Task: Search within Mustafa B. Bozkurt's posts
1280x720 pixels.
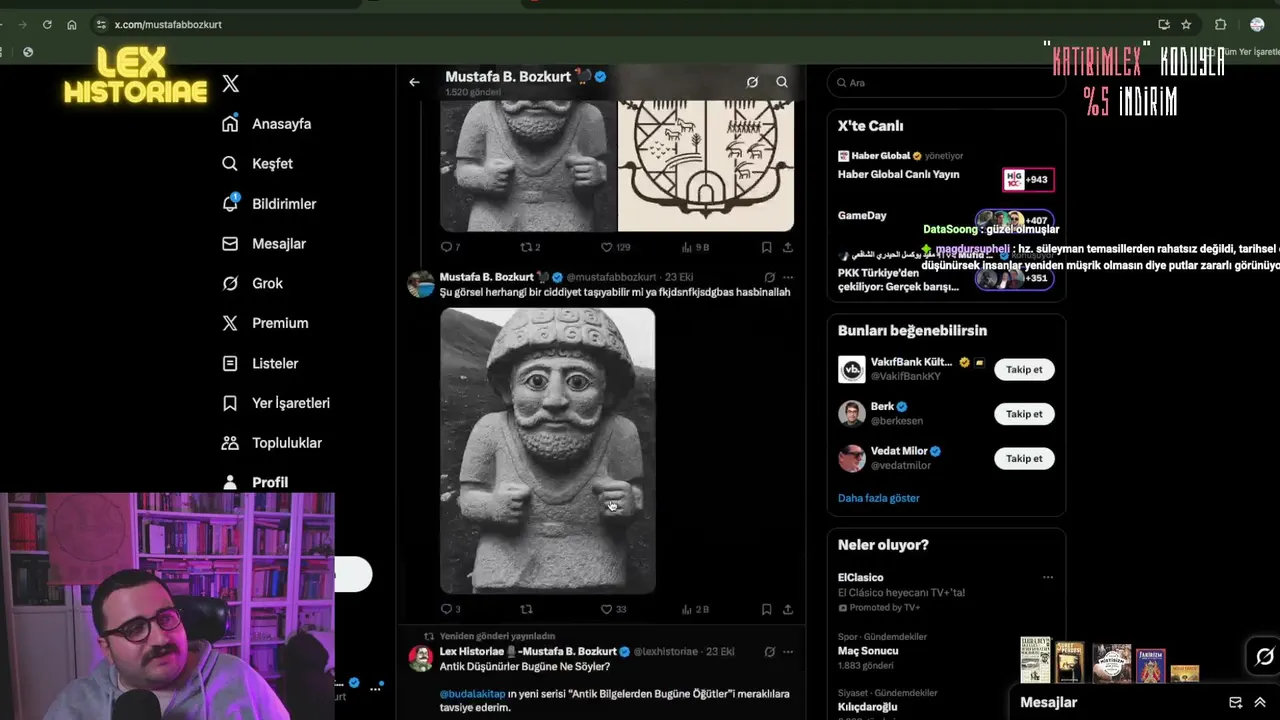Action: pyautogui.click(x=782, y=82)
